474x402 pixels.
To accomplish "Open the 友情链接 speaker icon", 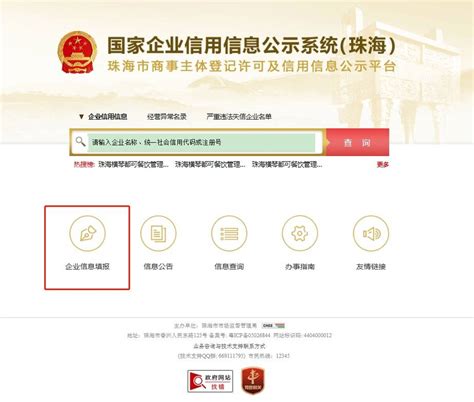I will 371,233.
